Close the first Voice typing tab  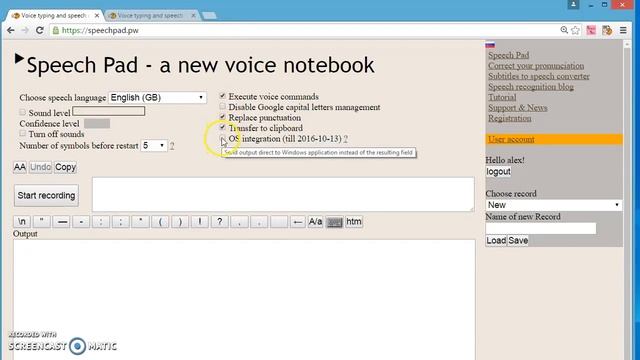(97, 16)
